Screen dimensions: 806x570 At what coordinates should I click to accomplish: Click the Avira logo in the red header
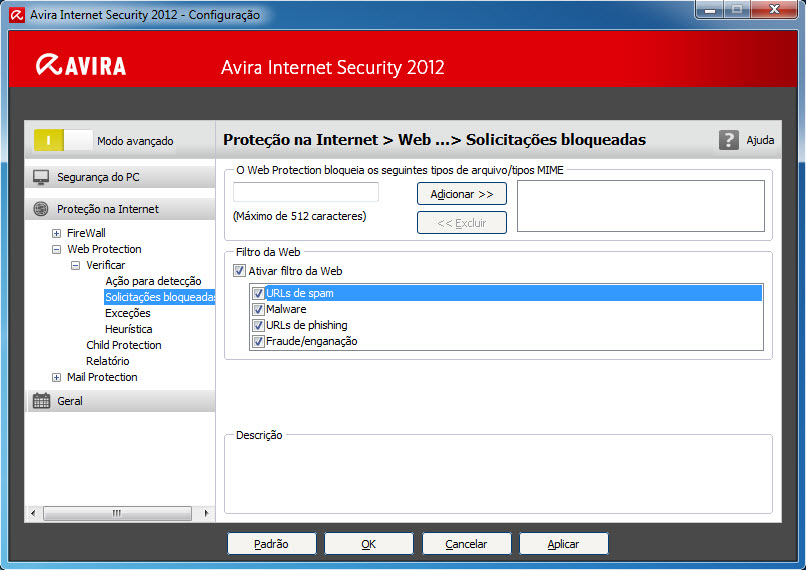click(81, 65)
